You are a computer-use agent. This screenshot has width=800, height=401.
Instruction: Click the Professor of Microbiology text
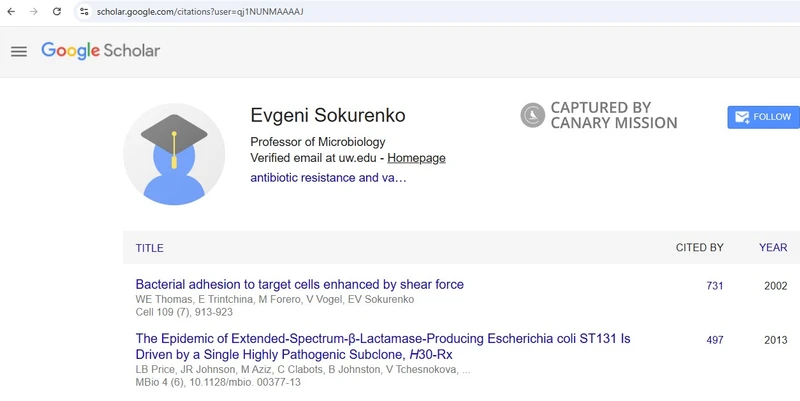click(x=317, y=142)
